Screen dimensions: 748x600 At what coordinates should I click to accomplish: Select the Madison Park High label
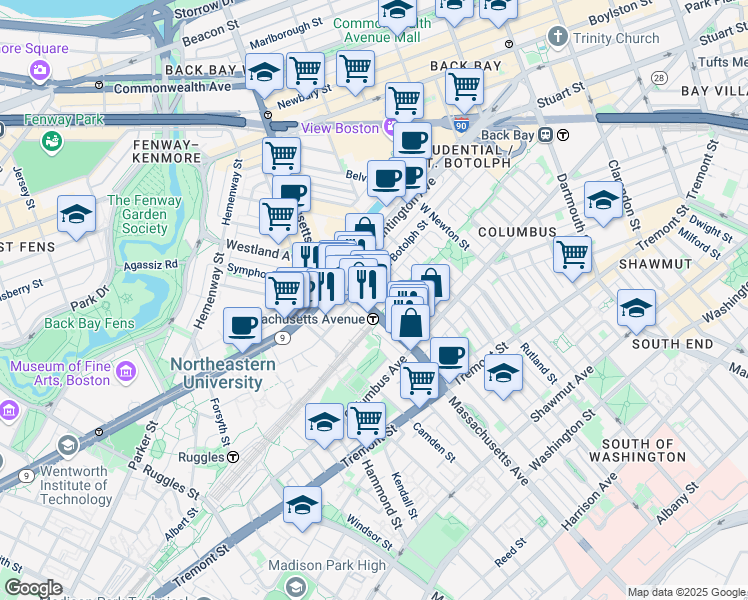coord(327,566)
